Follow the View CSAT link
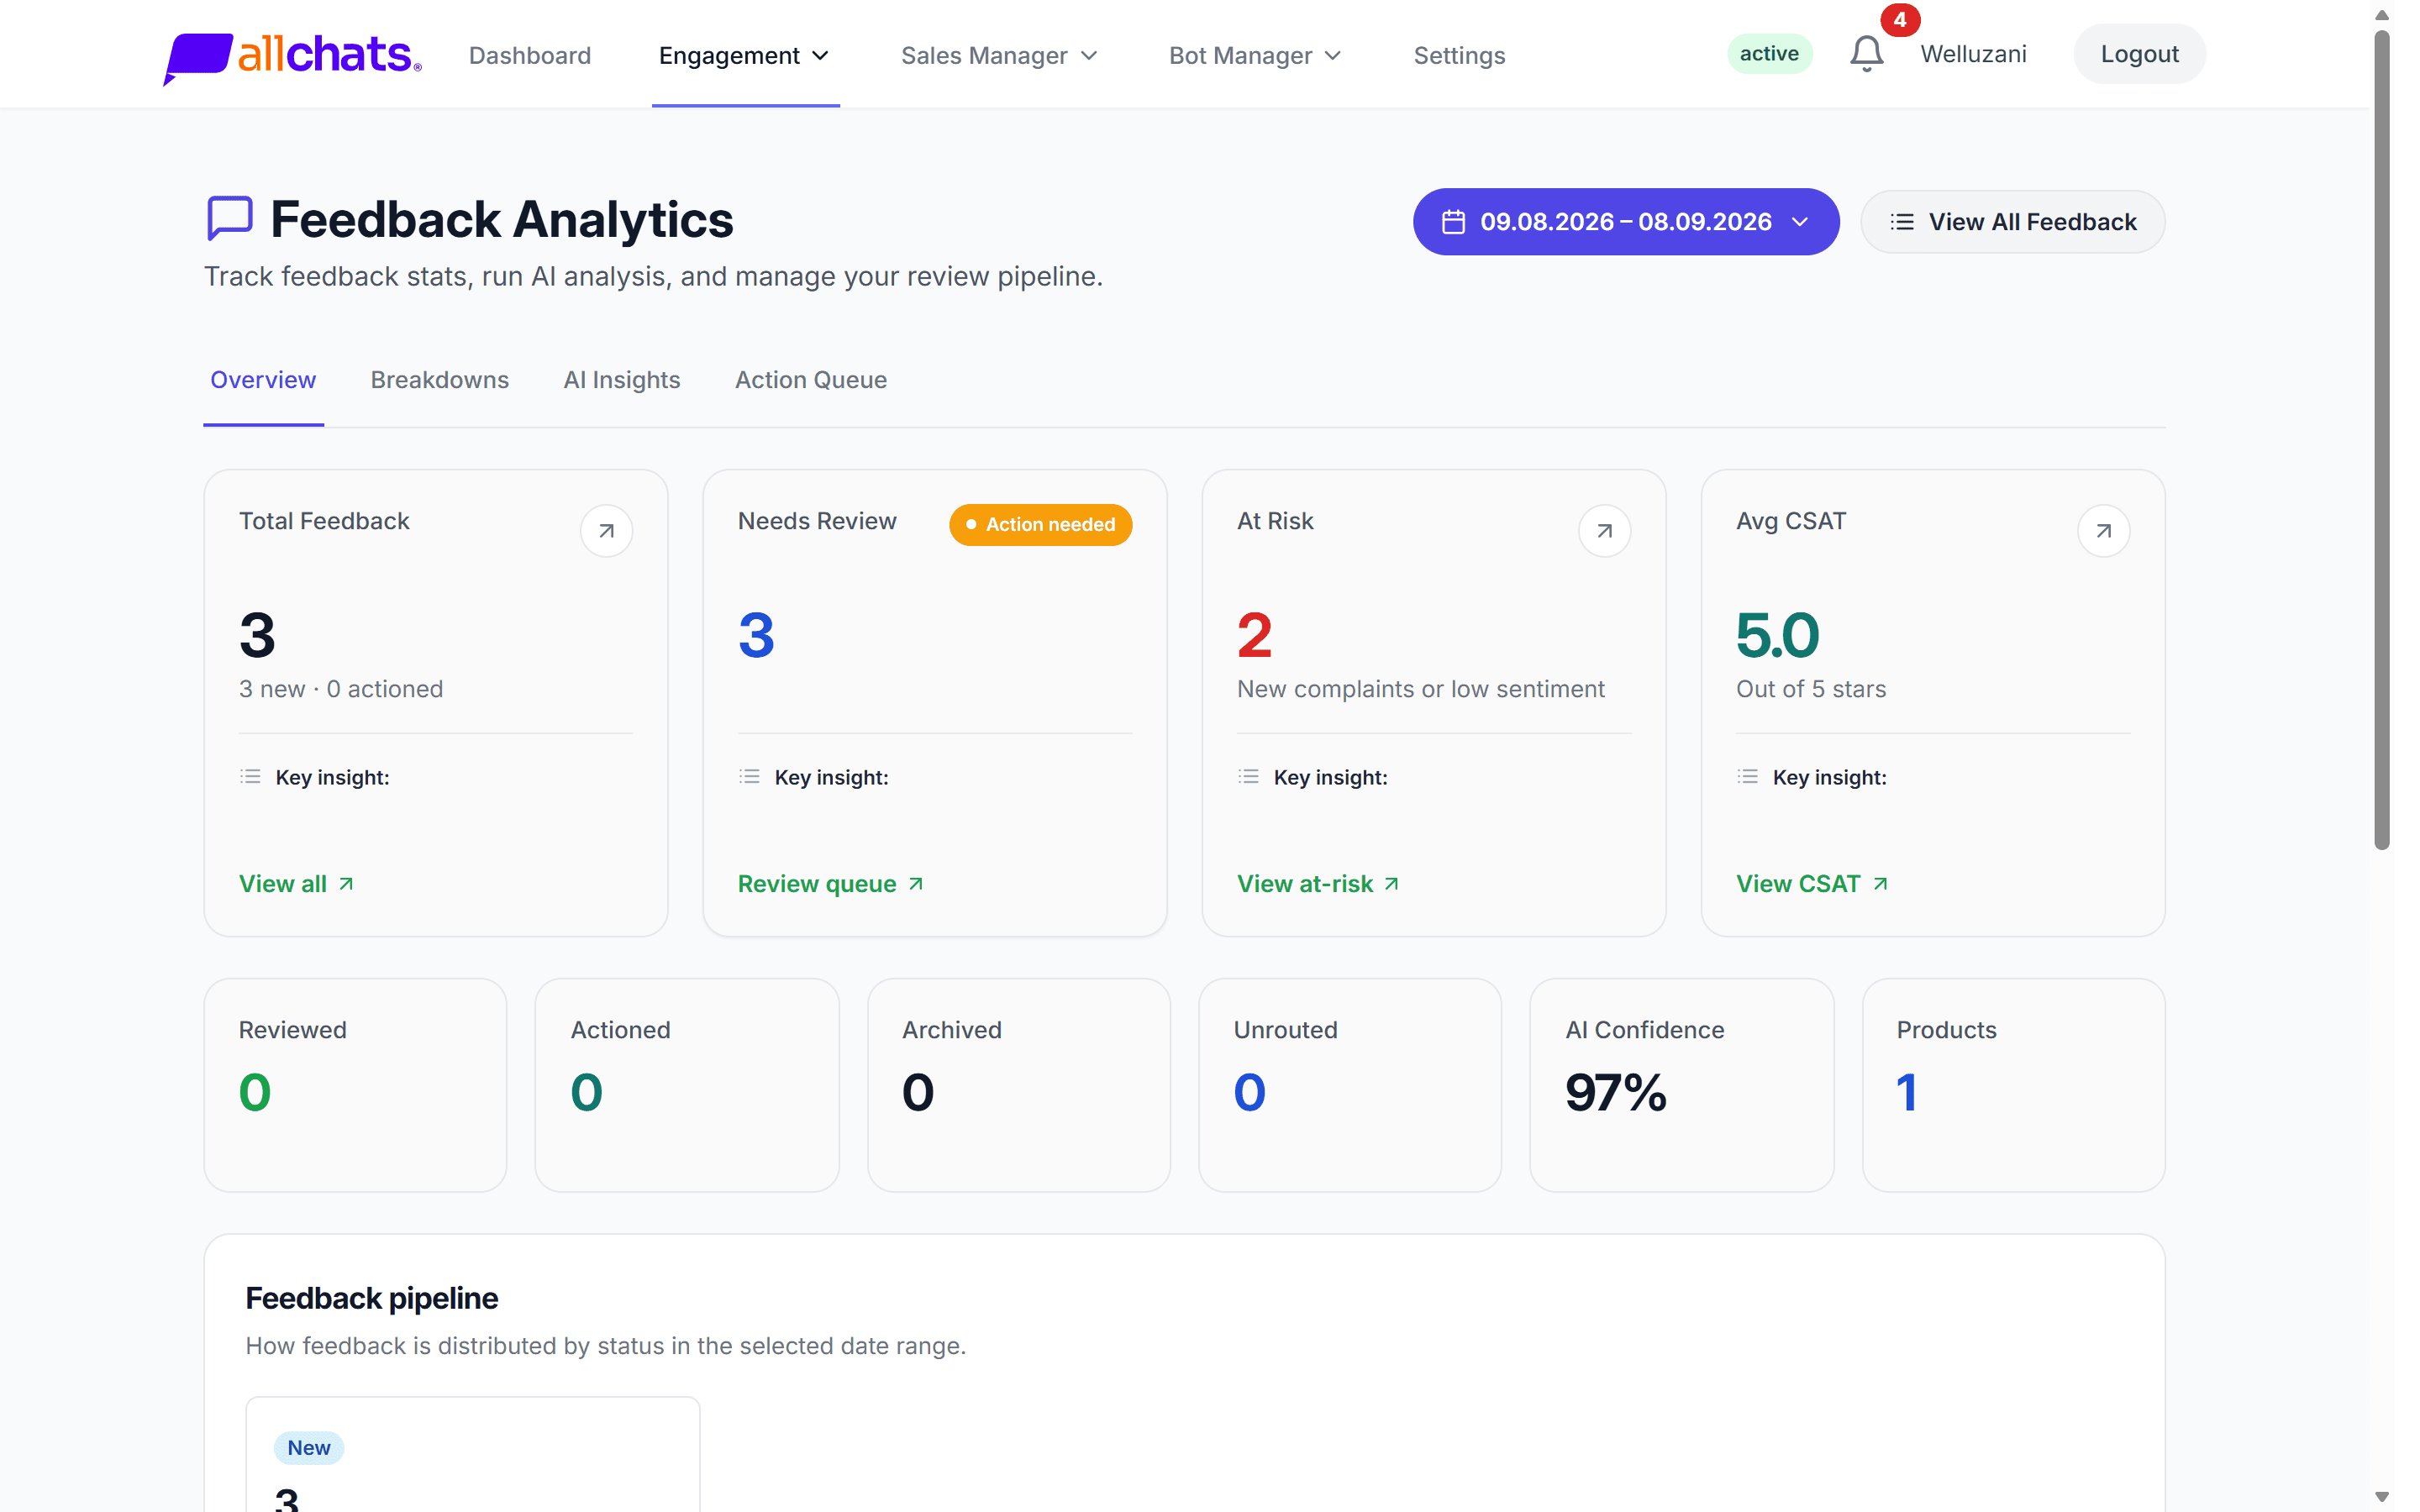Viewport: 2420px width, 1512px height. [1812, 884]
